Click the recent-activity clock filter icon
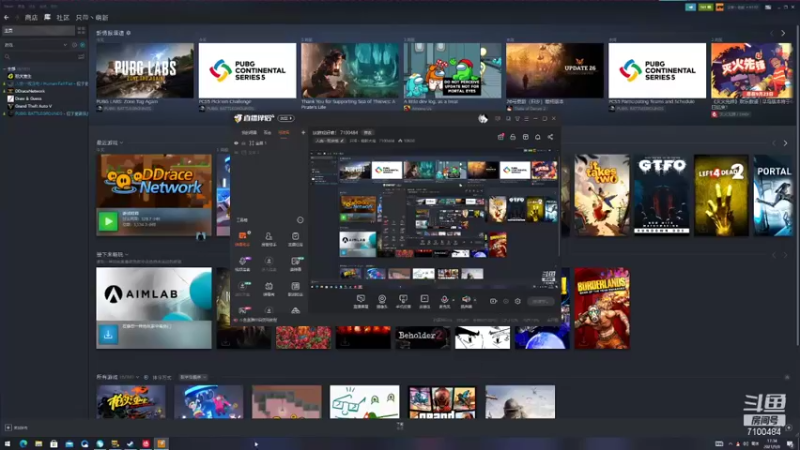Screen dimensions: 800x450 coord(74,45)
